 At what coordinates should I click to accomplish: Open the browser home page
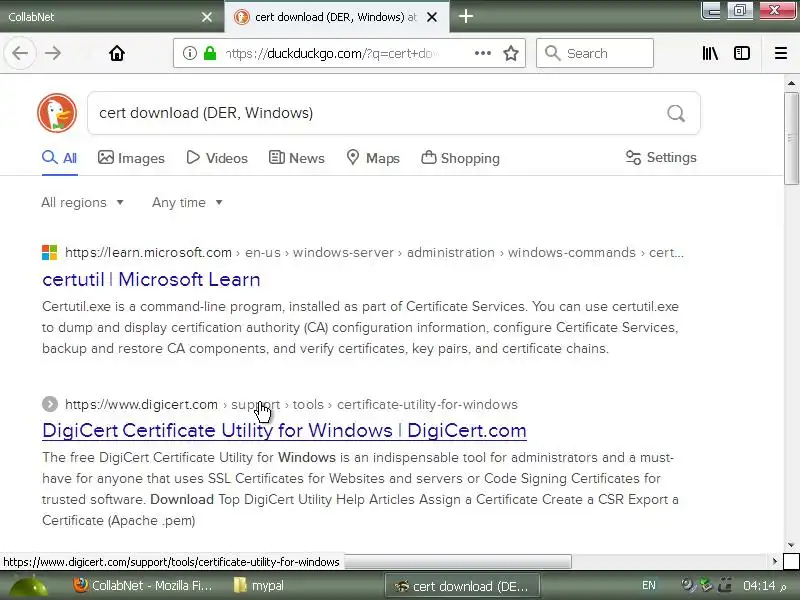117,53
